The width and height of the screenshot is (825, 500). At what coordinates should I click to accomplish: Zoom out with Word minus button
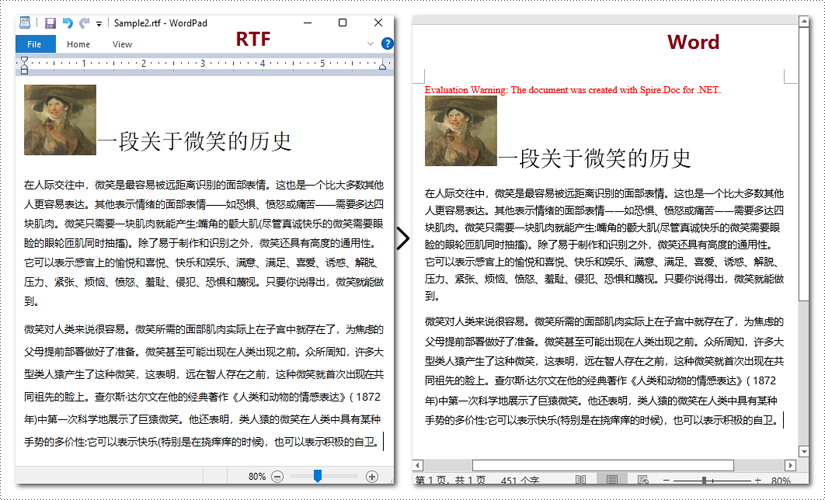click(x=667, y=481)
